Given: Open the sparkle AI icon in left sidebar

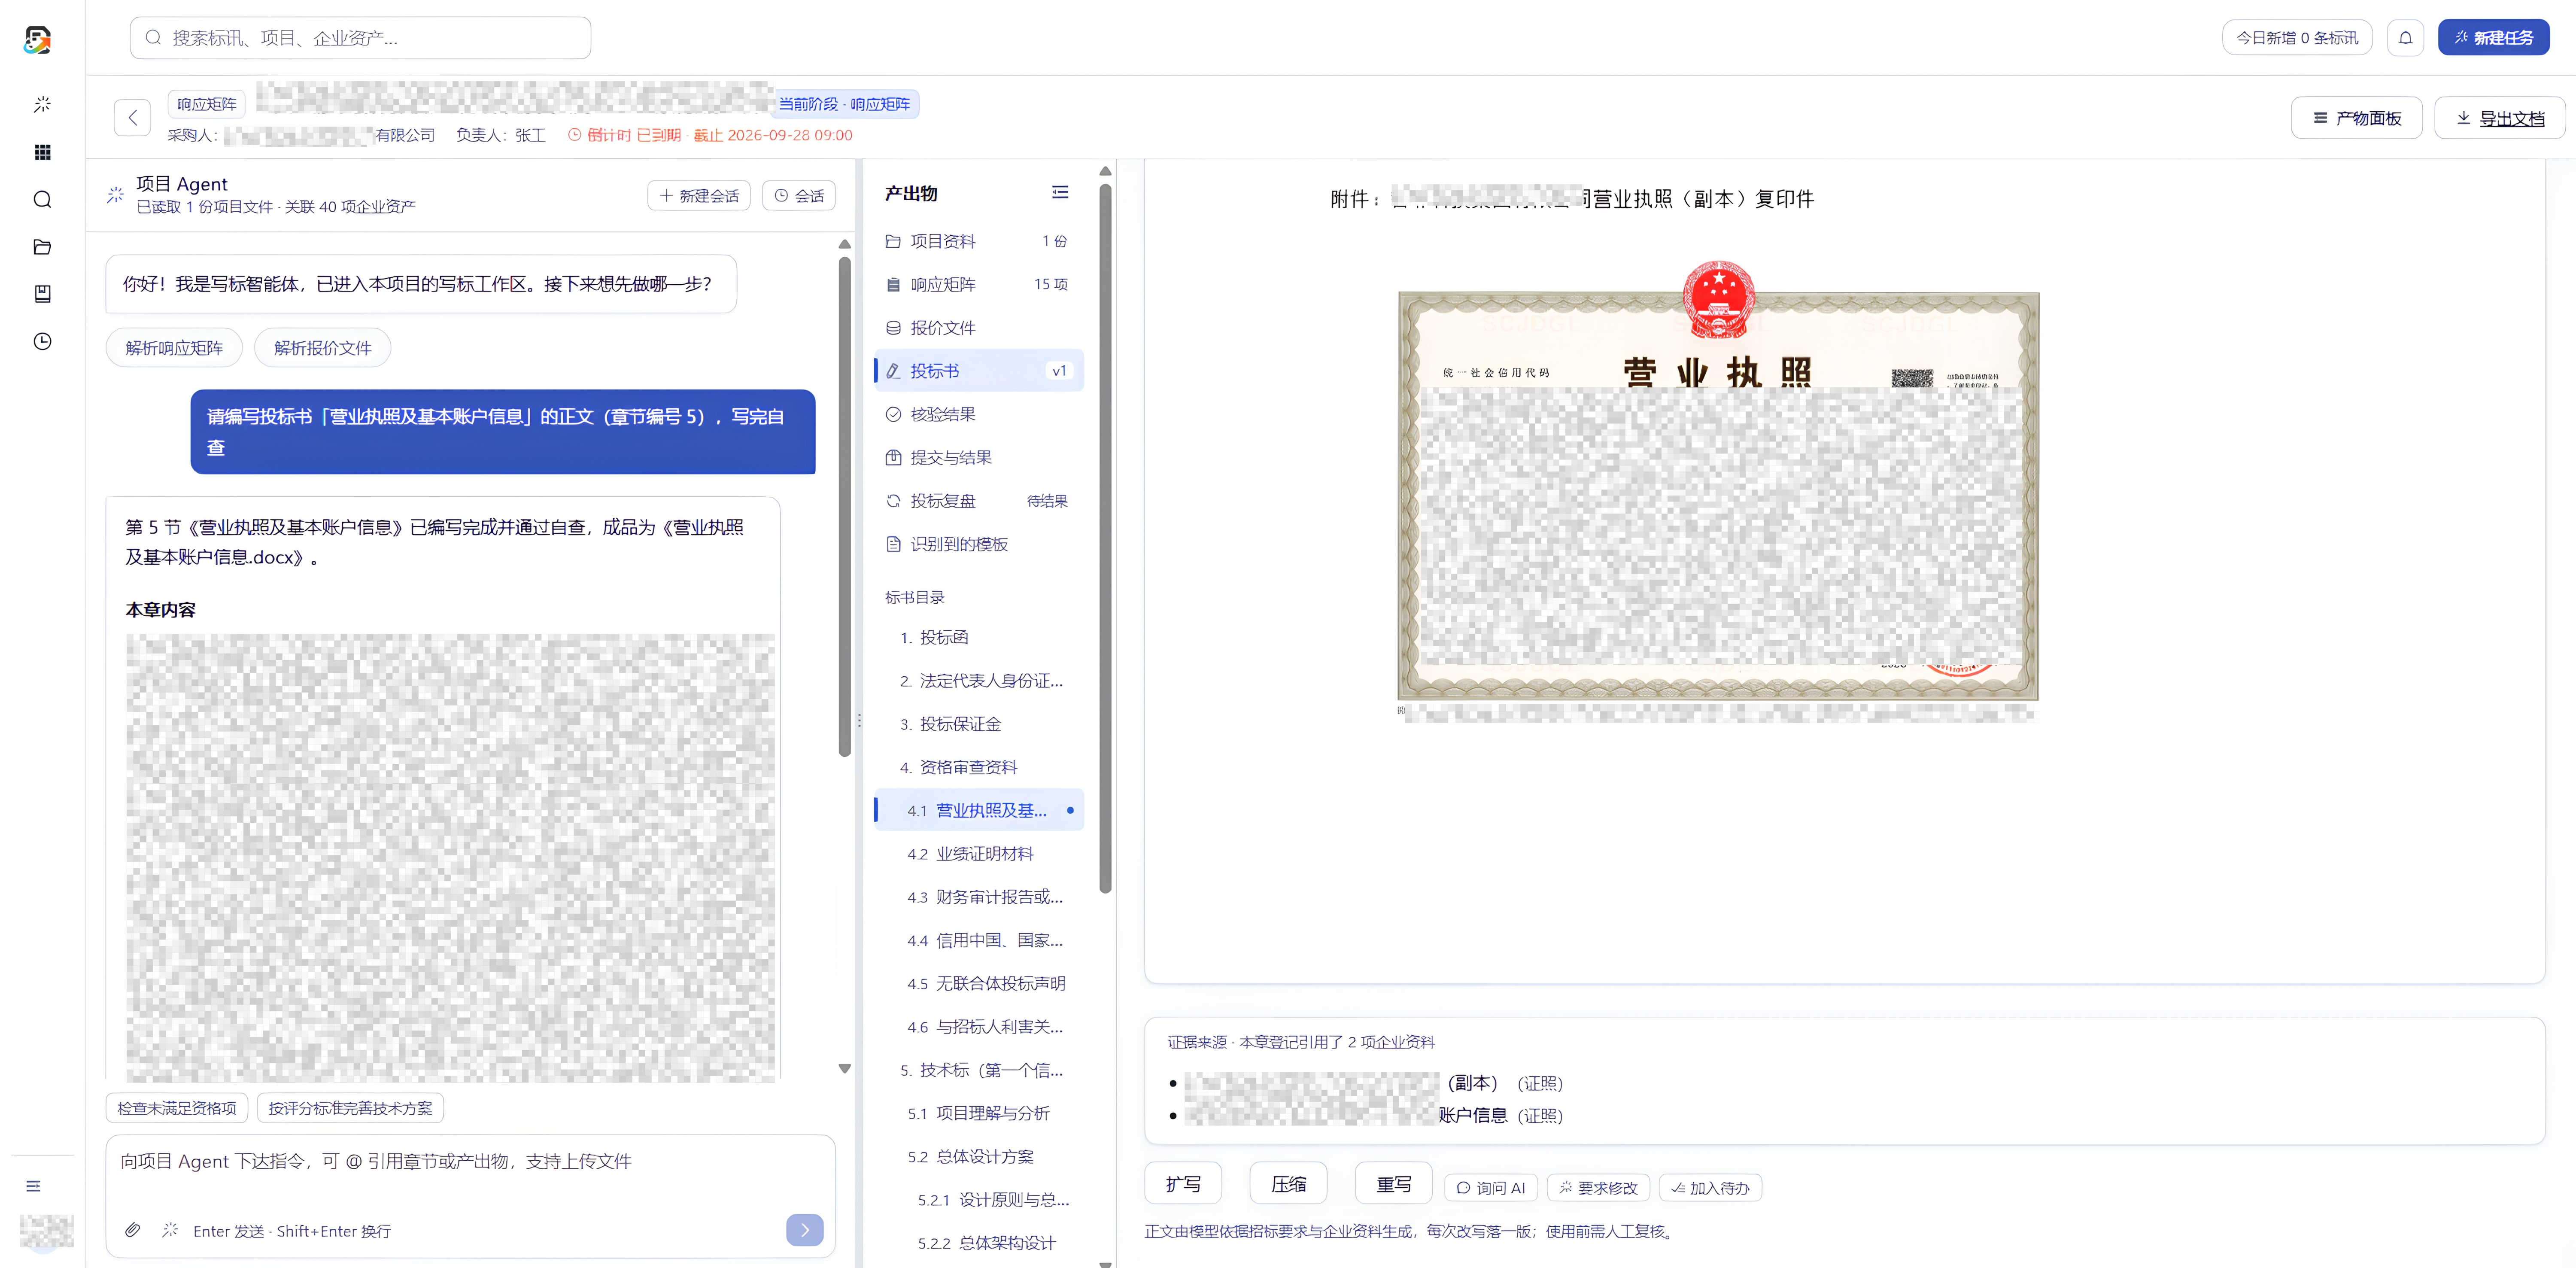Looking at the screenshot, I should click(42, 104).
